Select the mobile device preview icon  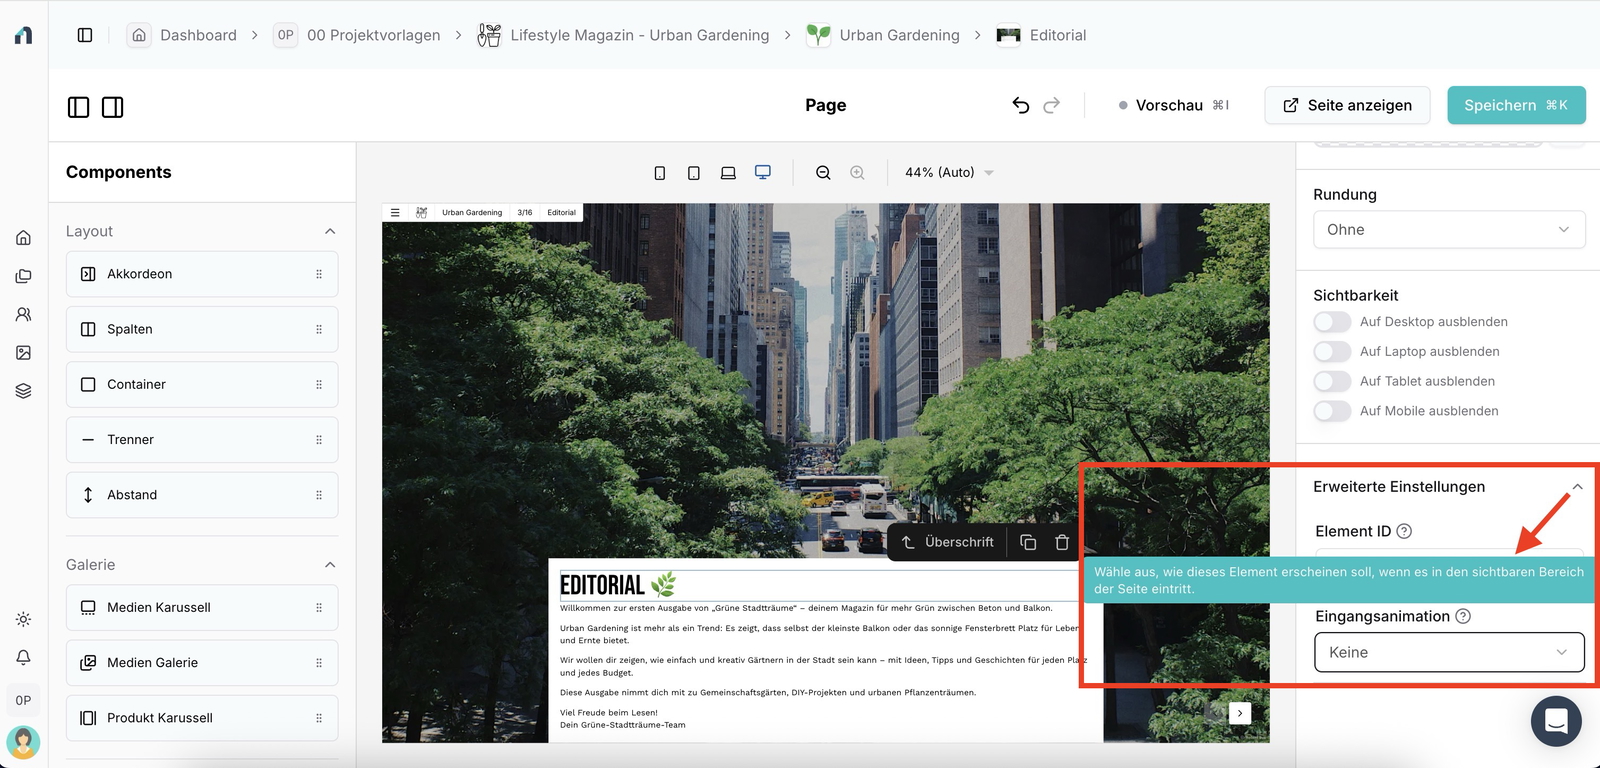click(x=659, y=173)
